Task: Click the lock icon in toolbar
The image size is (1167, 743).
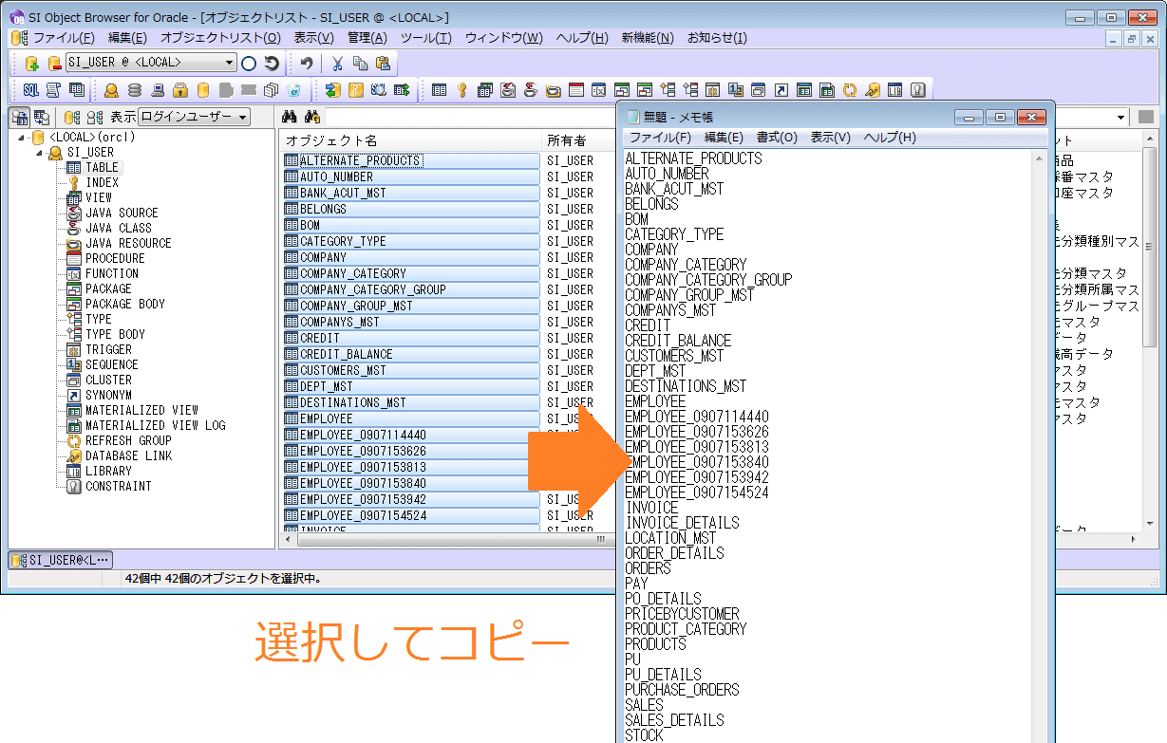Action: (180, 90)
